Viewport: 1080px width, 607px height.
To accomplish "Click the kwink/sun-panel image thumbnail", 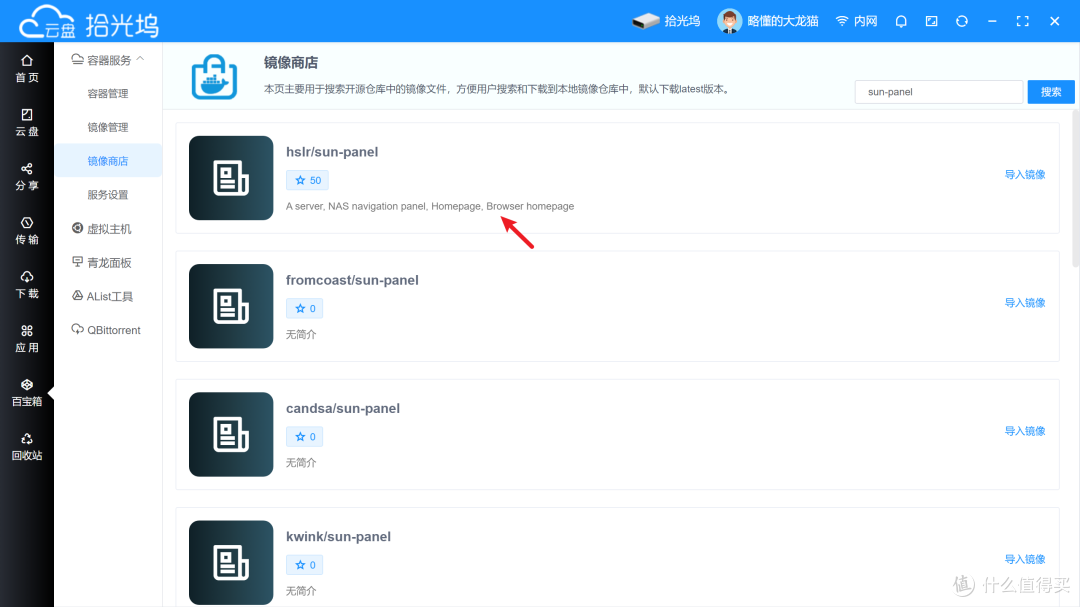I will click(x=231, y=562).
